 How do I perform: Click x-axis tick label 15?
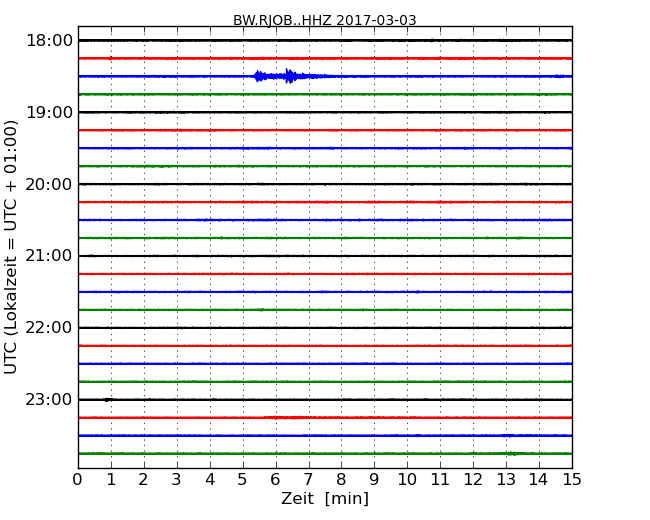click(x=572, y=480)
